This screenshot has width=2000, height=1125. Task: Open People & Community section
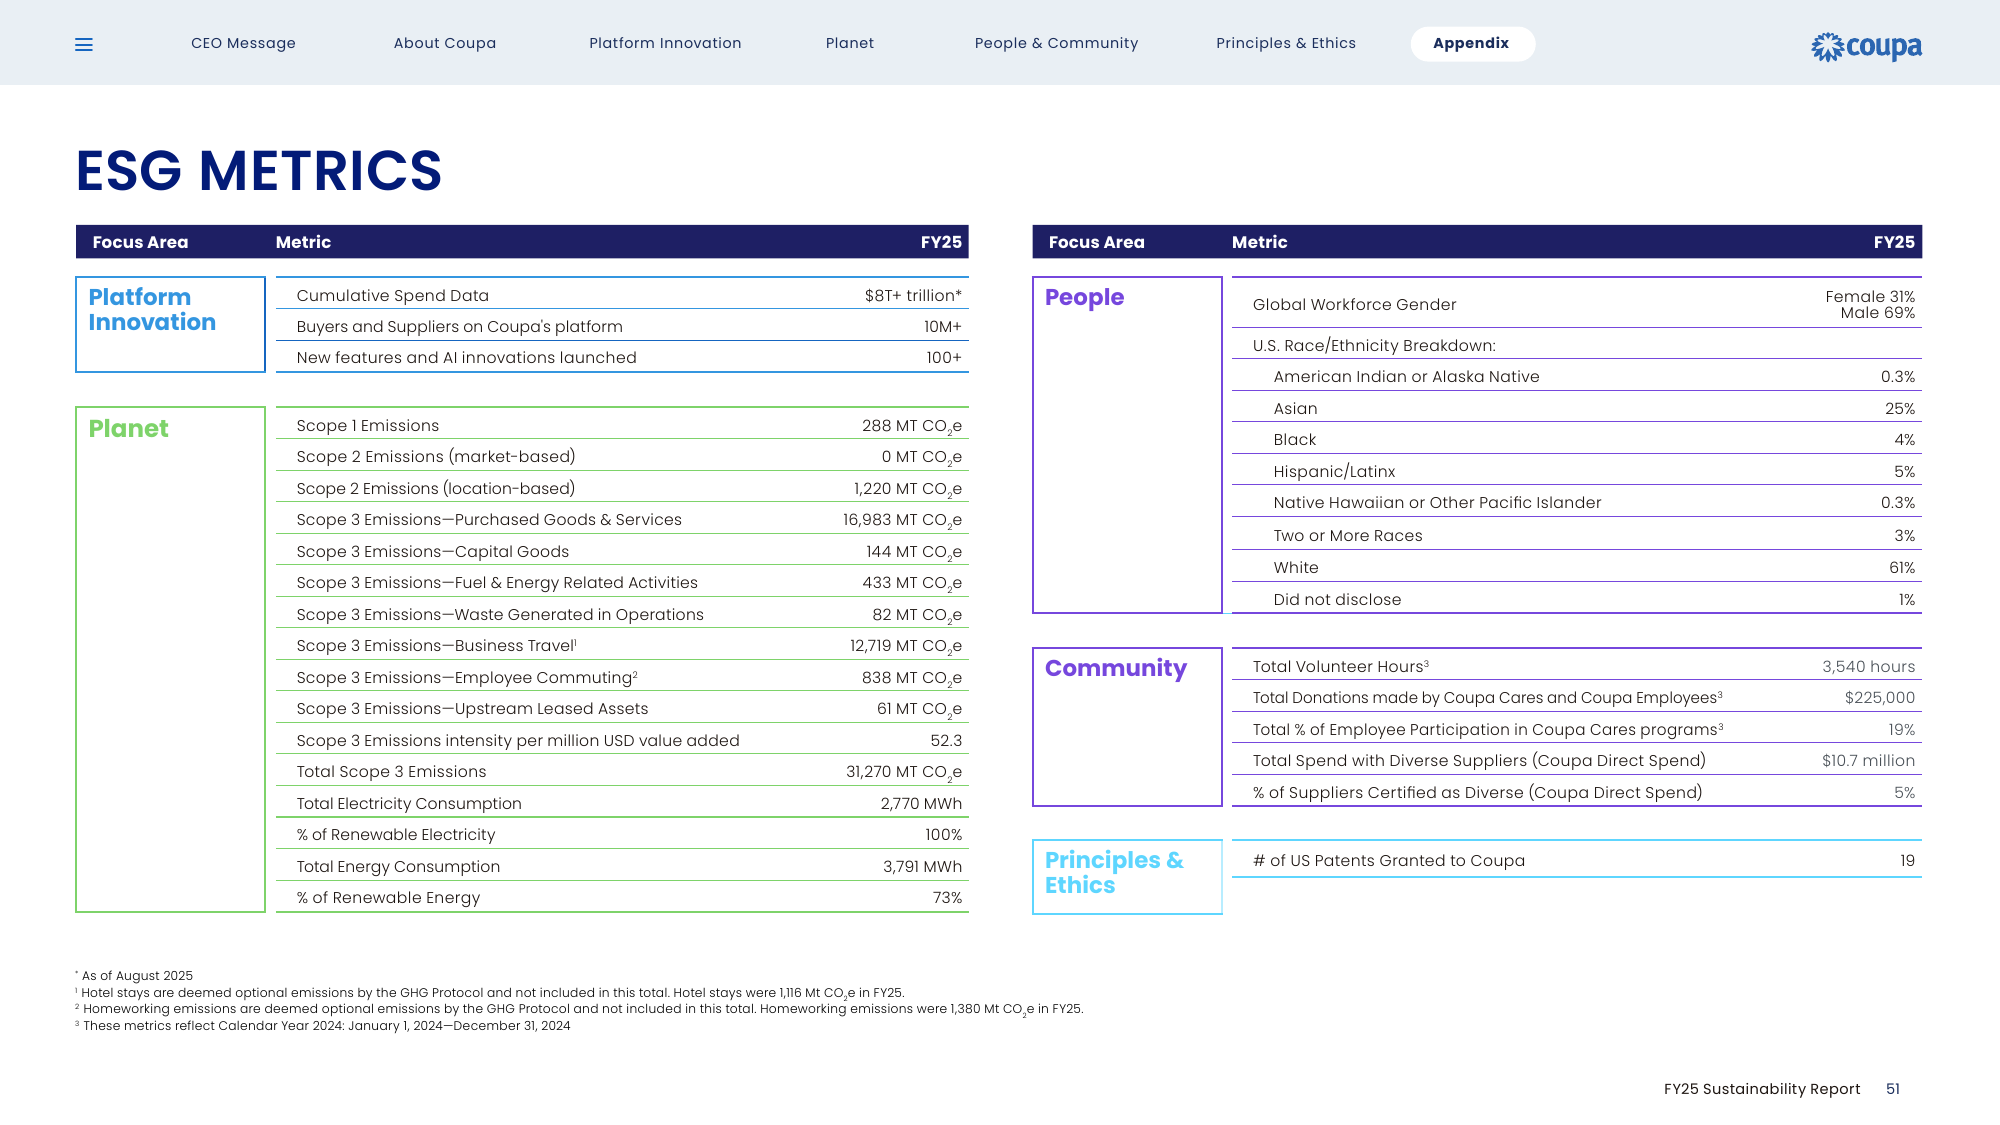1056,43
